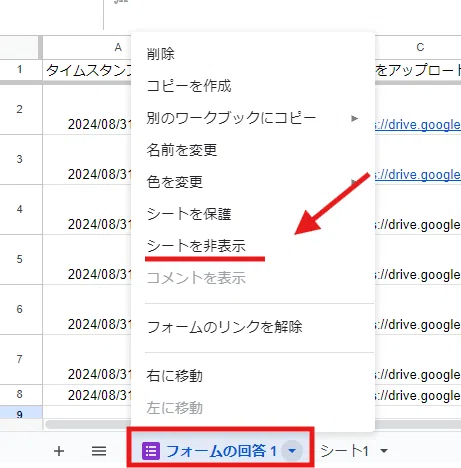The width and height of the screenshot is (461, 468).
Task: Click the 2024/08/31 cell in row 7
Action: coord(87,360)
